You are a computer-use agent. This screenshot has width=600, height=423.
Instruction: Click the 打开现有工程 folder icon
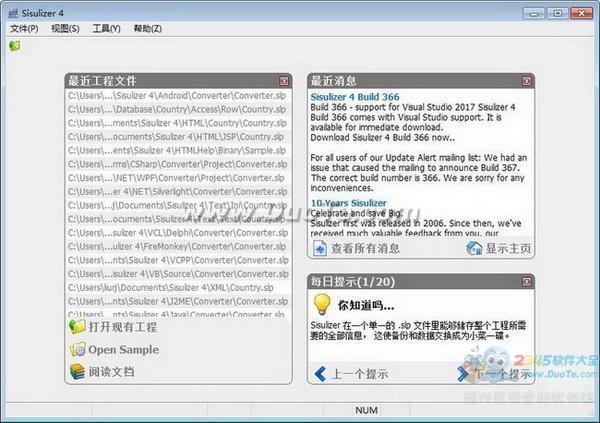77,327
